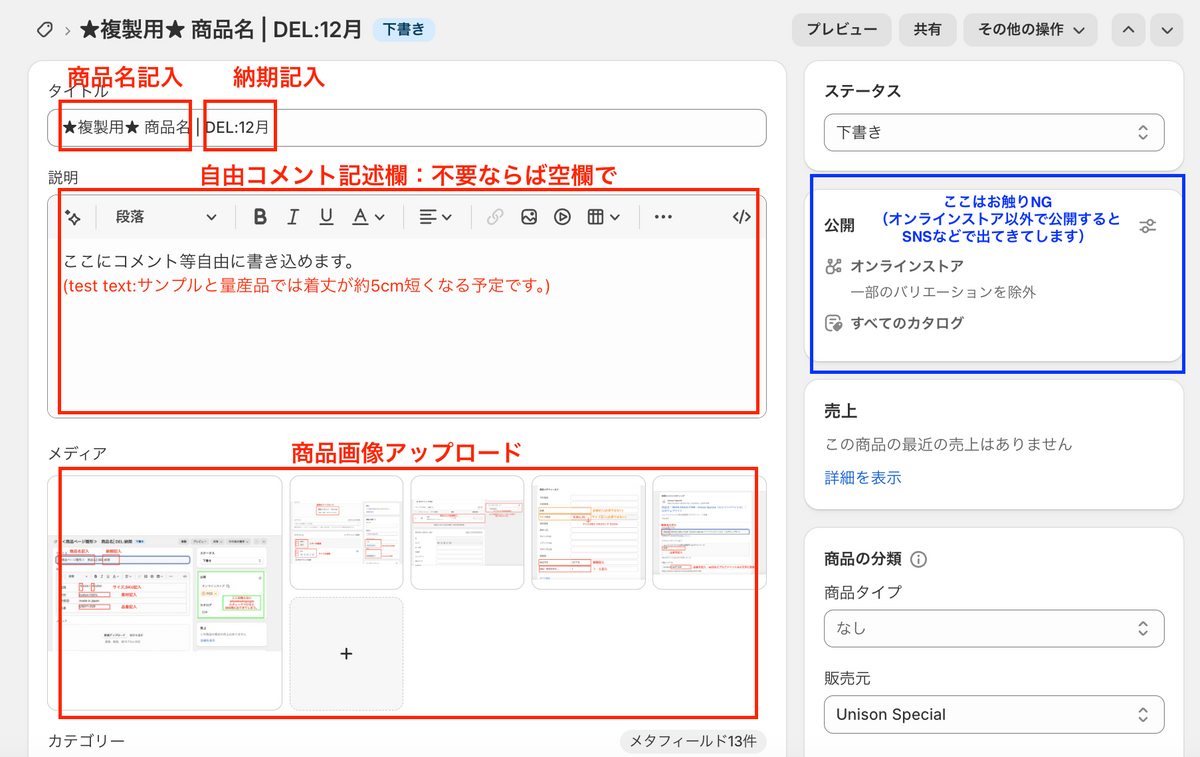Click the product tag icon in breadcrumb

(x=44, y=30)
